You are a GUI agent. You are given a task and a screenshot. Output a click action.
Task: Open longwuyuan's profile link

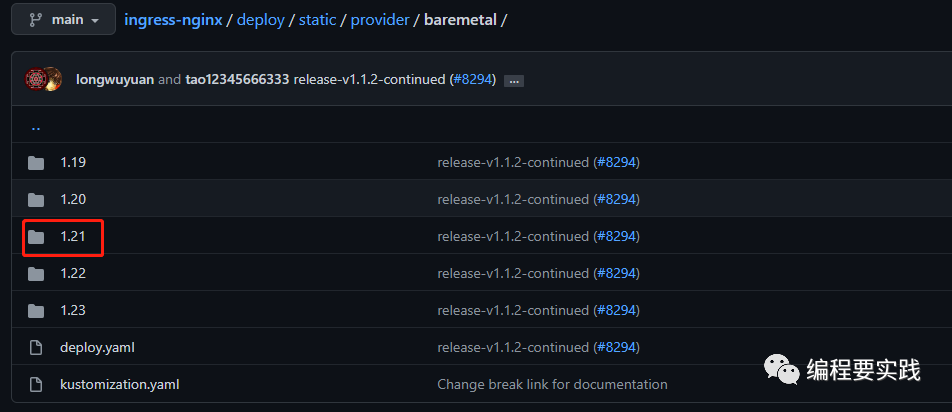click(x=114, y=79)
